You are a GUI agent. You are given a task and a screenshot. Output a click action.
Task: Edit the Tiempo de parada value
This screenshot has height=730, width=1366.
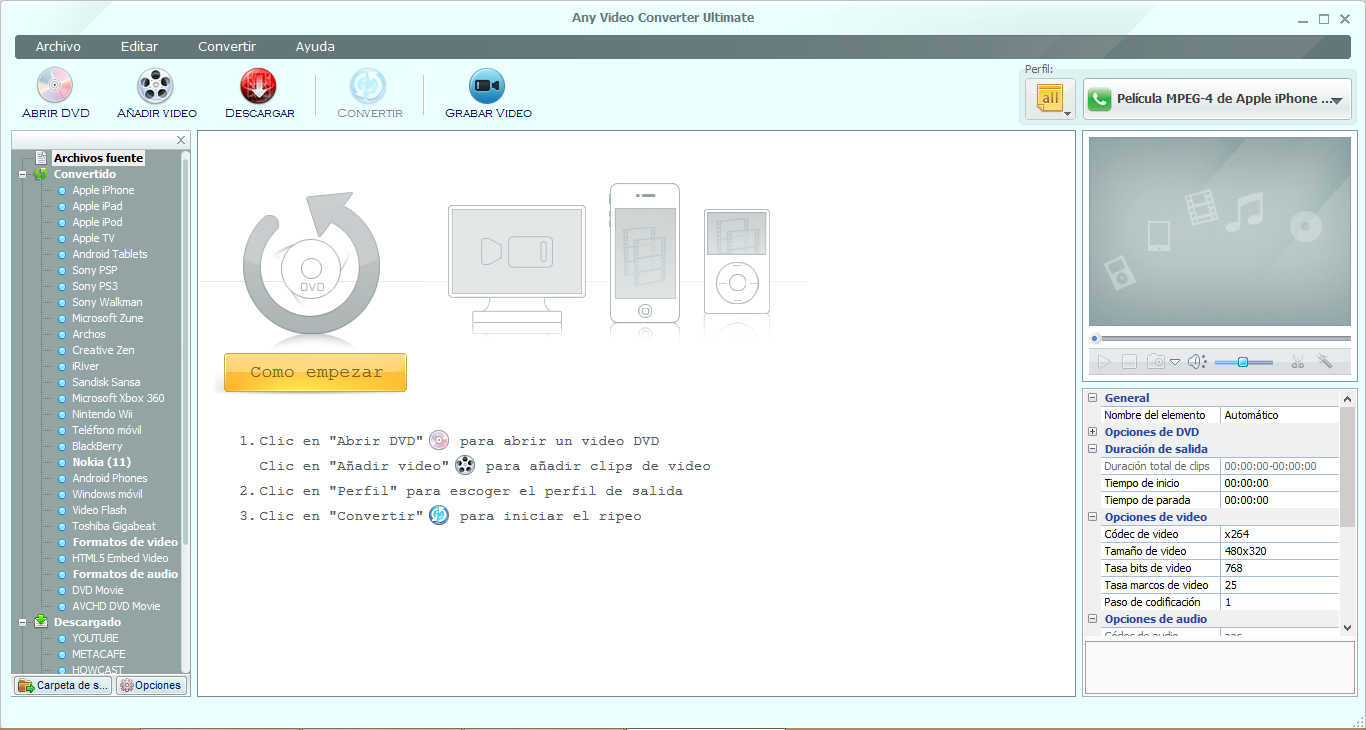coord(1280,500)
